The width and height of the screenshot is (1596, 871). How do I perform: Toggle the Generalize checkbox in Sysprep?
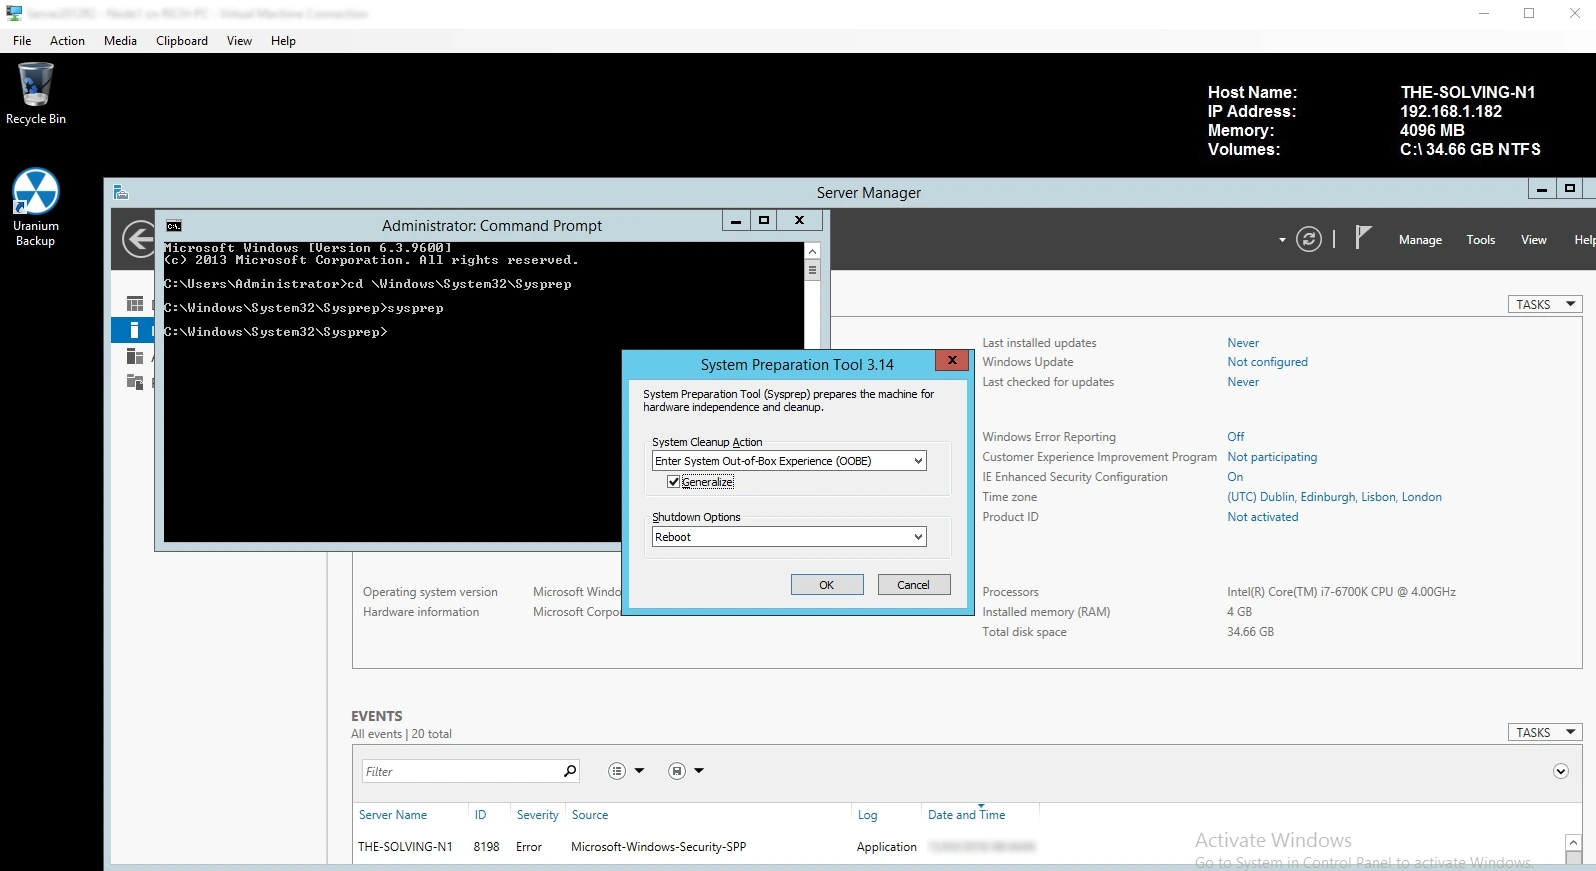pos(674,482)
